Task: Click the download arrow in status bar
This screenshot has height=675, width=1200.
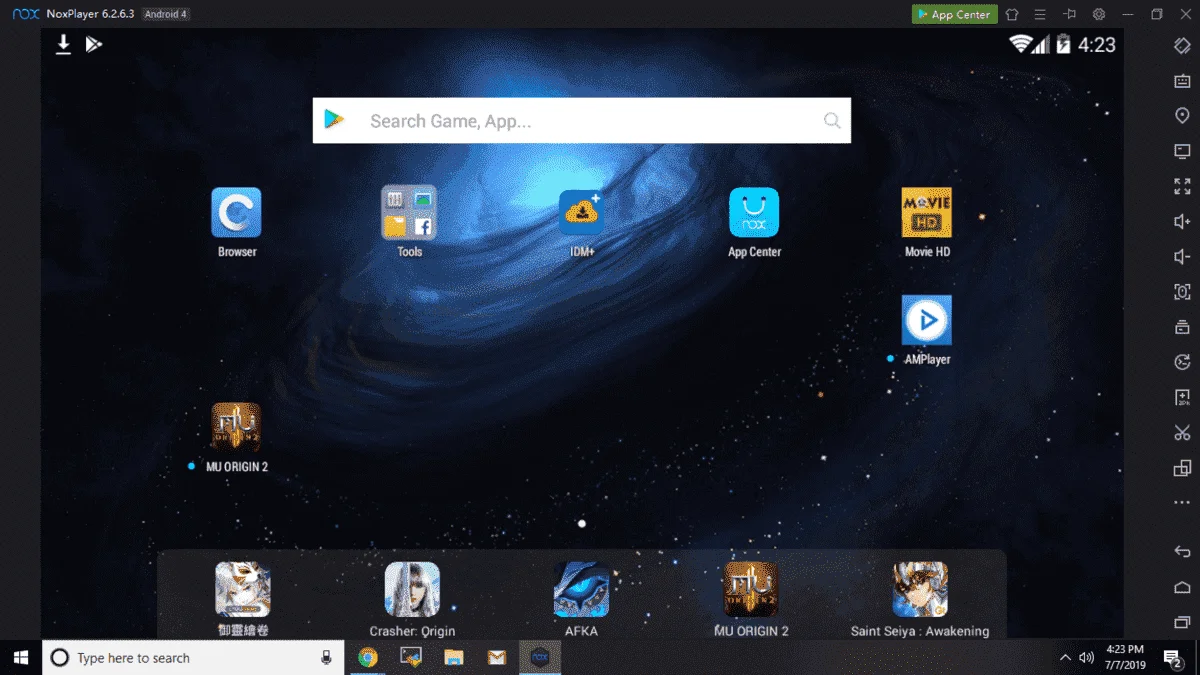Action: (63, 45)
